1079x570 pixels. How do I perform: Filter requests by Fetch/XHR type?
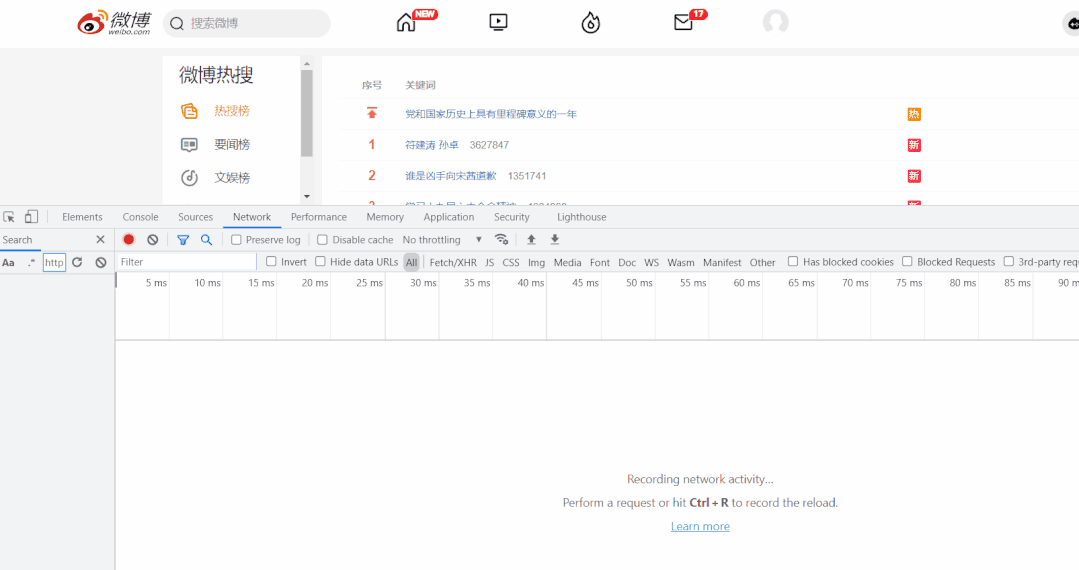453,263
